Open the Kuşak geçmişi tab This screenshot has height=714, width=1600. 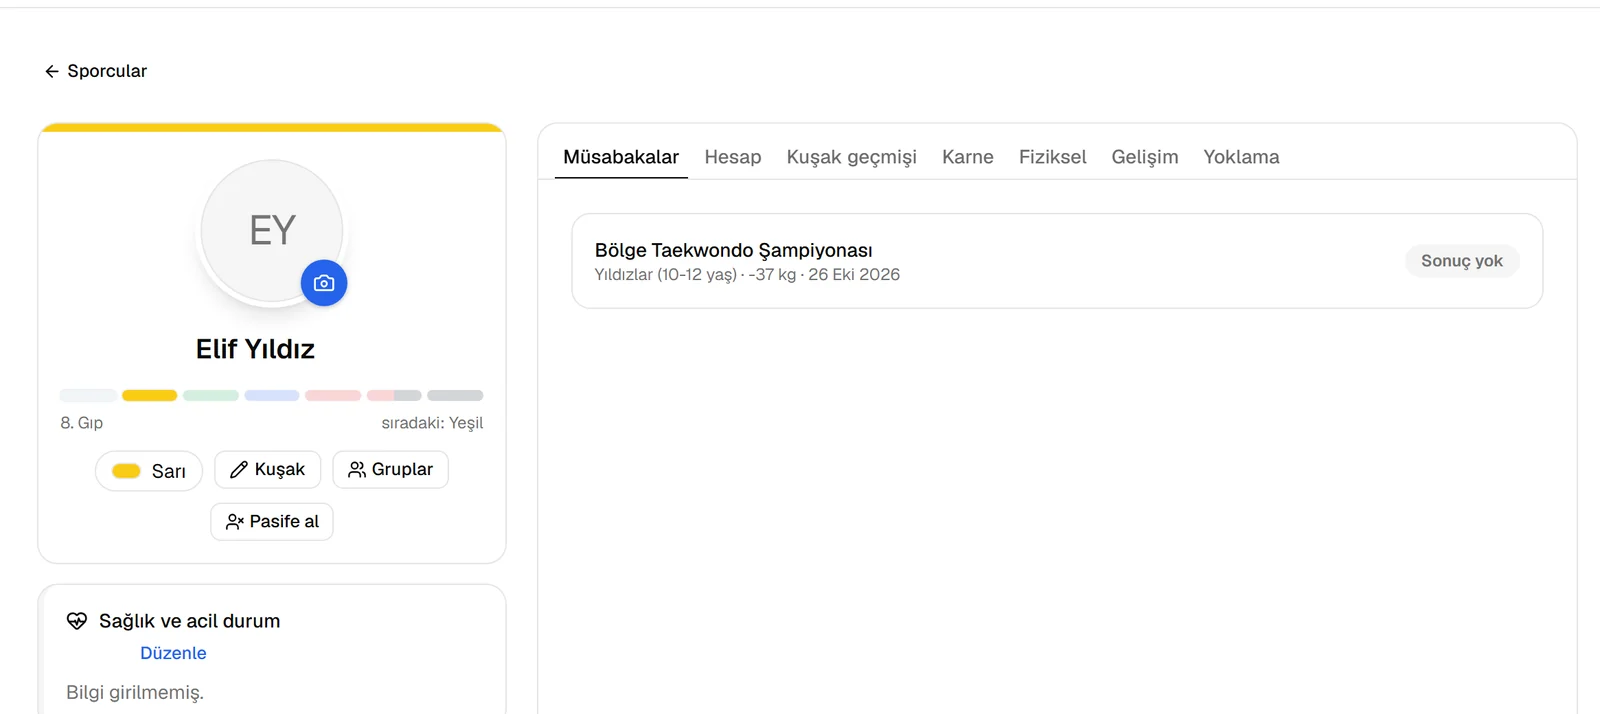click(x=851, y=157)
